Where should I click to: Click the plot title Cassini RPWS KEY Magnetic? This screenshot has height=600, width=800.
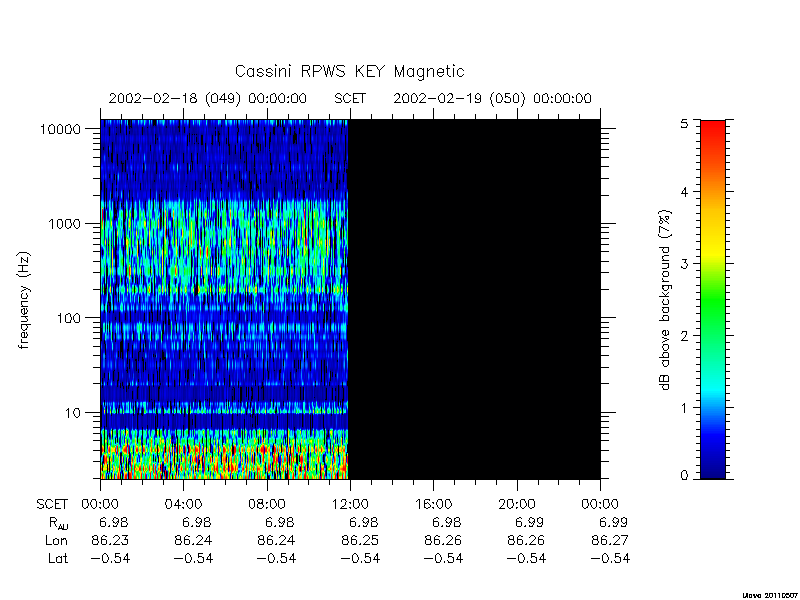(x=349, y=71)
